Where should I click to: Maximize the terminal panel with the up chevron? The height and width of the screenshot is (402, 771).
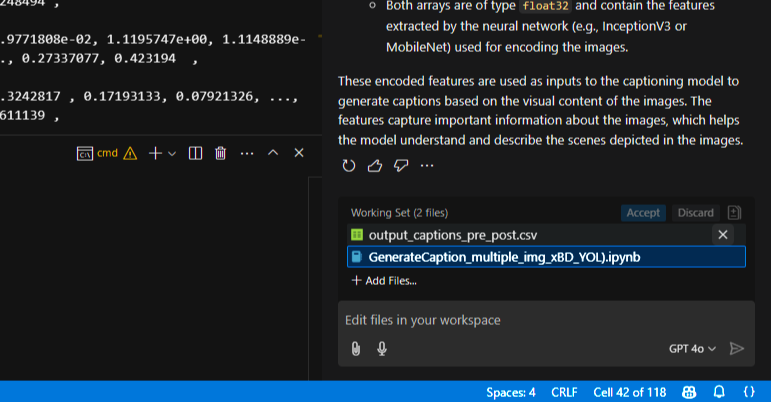coord(273,153)
